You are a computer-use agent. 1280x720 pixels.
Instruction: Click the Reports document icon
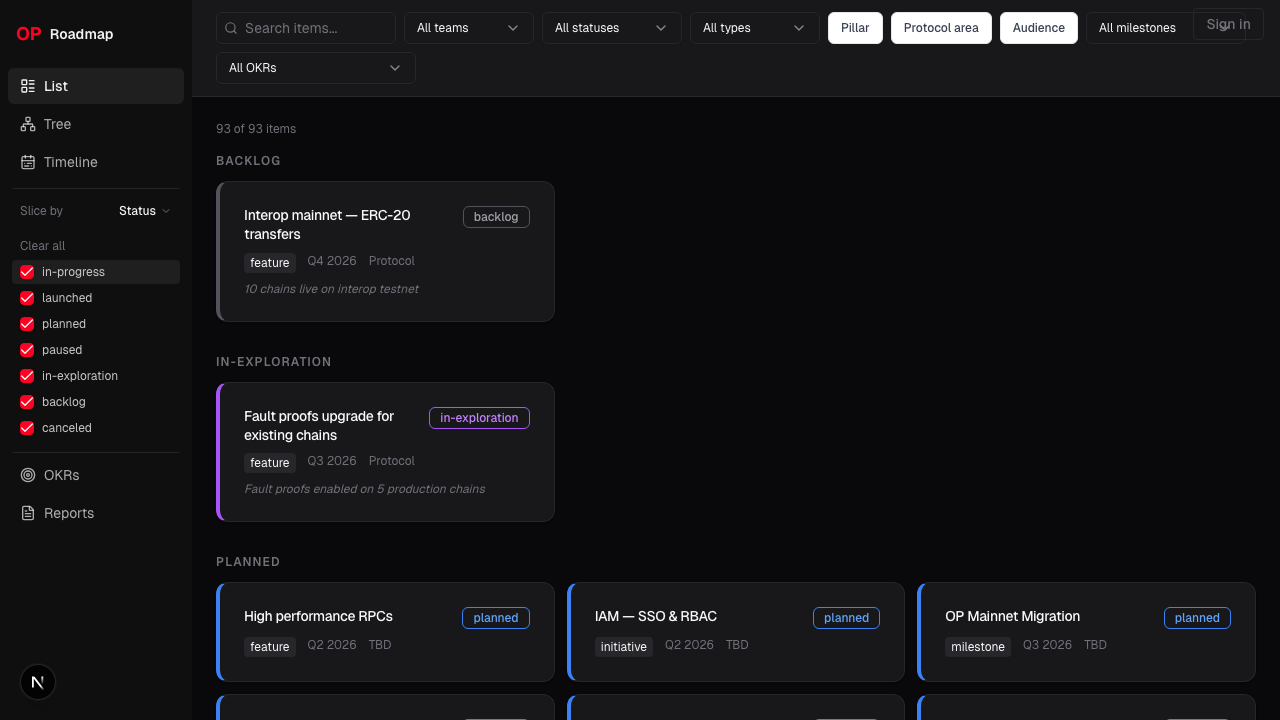[28, 513]
